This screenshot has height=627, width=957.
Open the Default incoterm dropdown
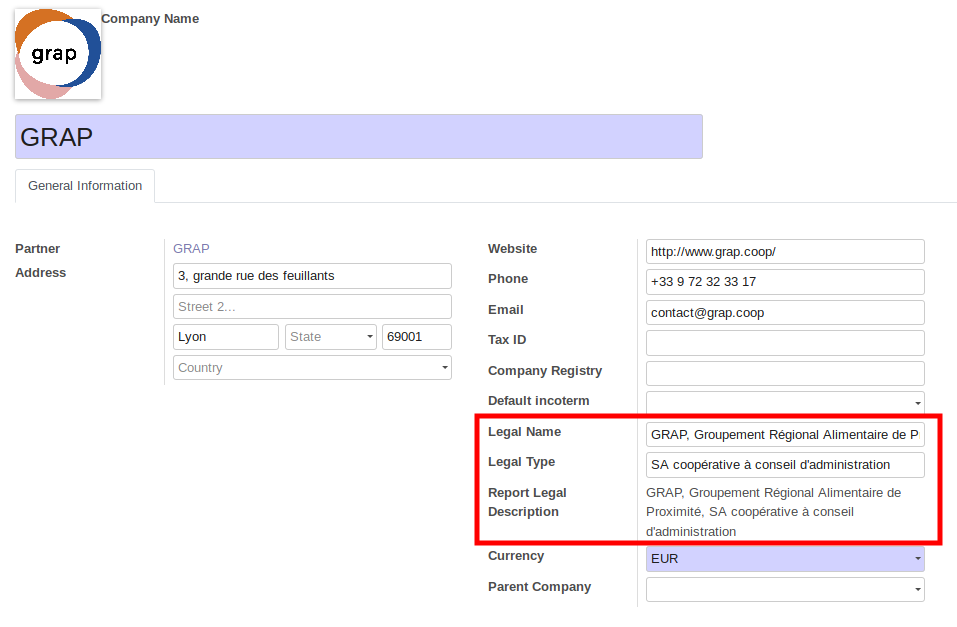click(x=785, y=403)
